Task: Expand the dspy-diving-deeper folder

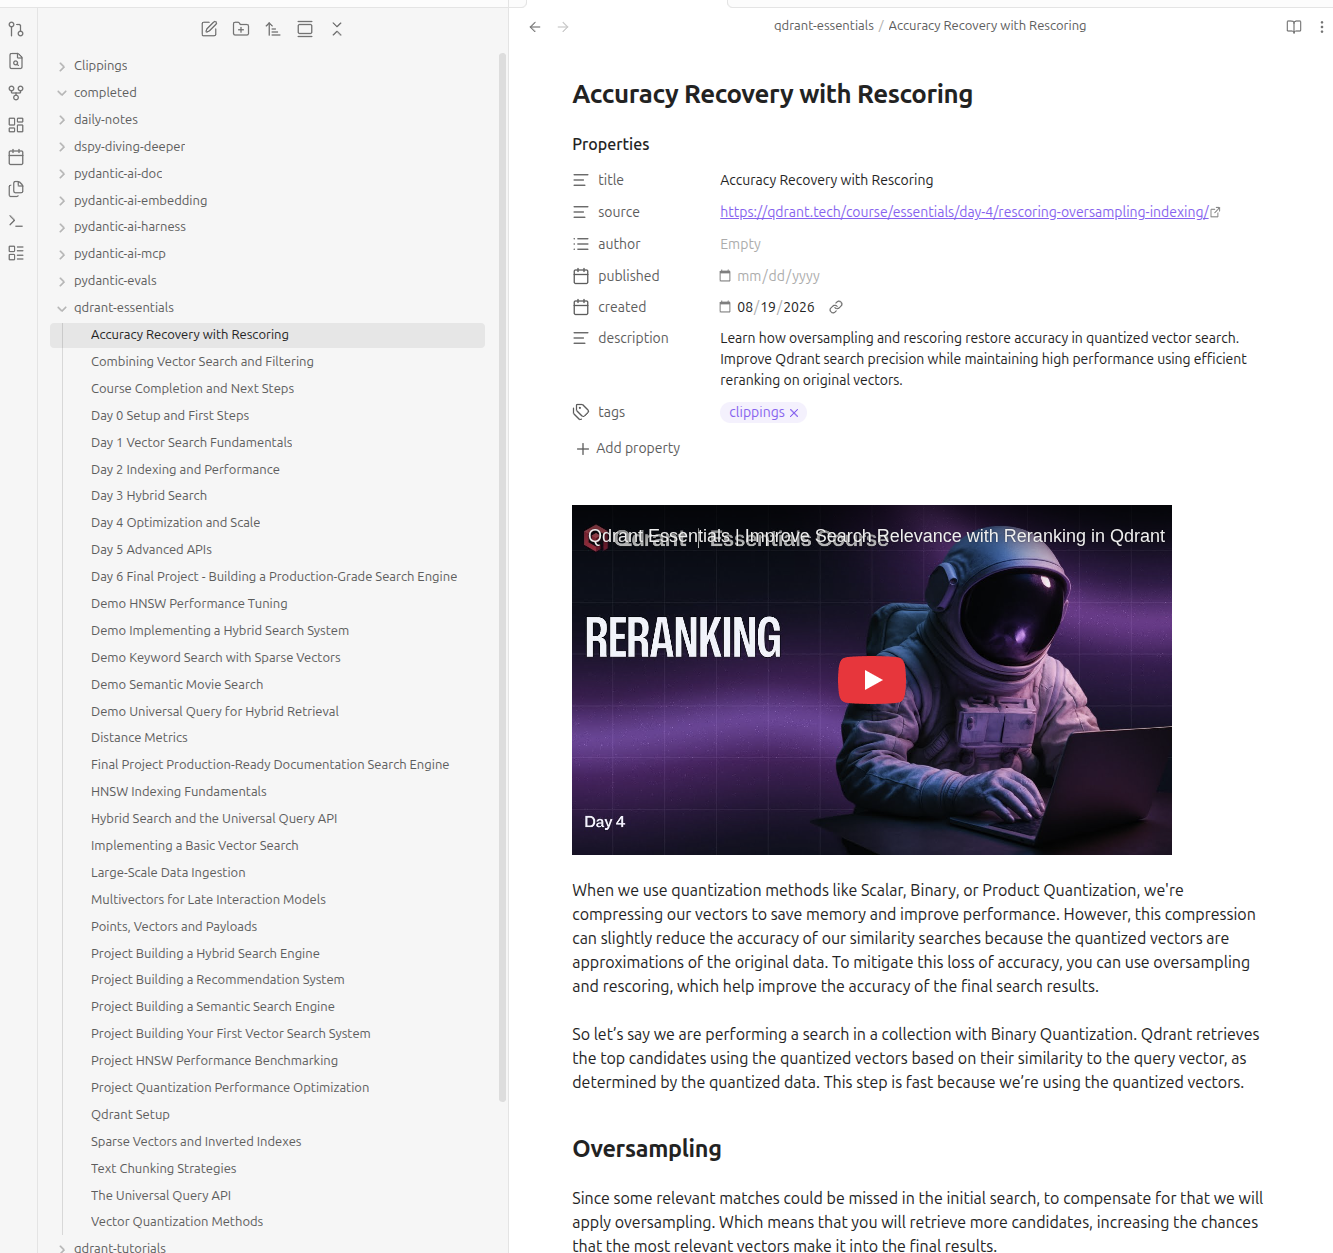Action: [62, 147]
